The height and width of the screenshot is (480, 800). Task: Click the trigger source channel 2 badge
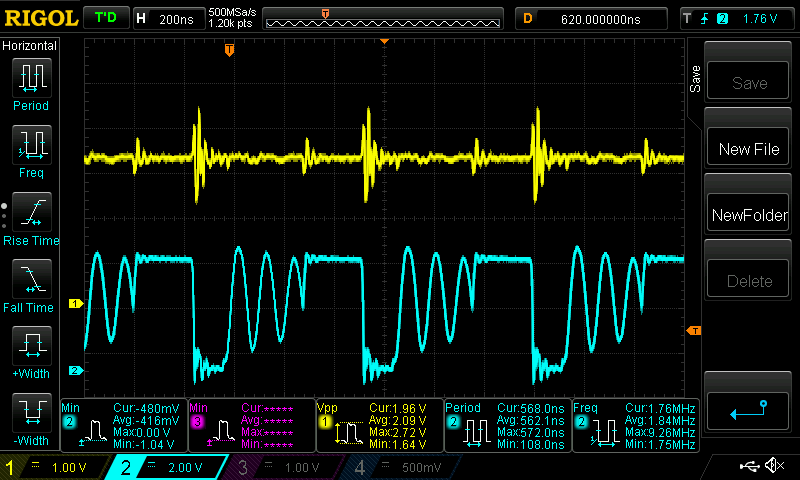[722, 19]
